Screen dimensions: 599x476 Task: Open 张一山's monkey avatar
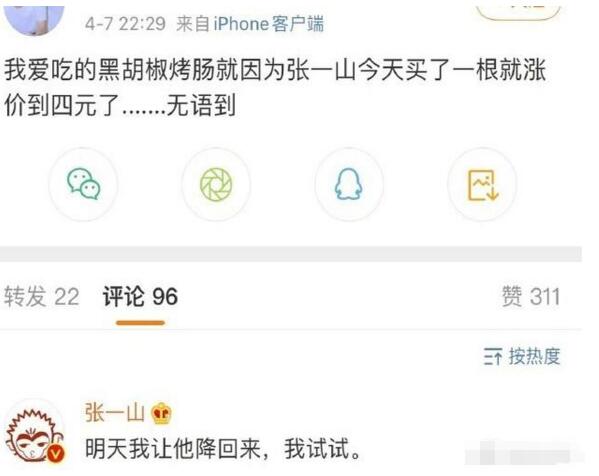(x=34, y=435)
